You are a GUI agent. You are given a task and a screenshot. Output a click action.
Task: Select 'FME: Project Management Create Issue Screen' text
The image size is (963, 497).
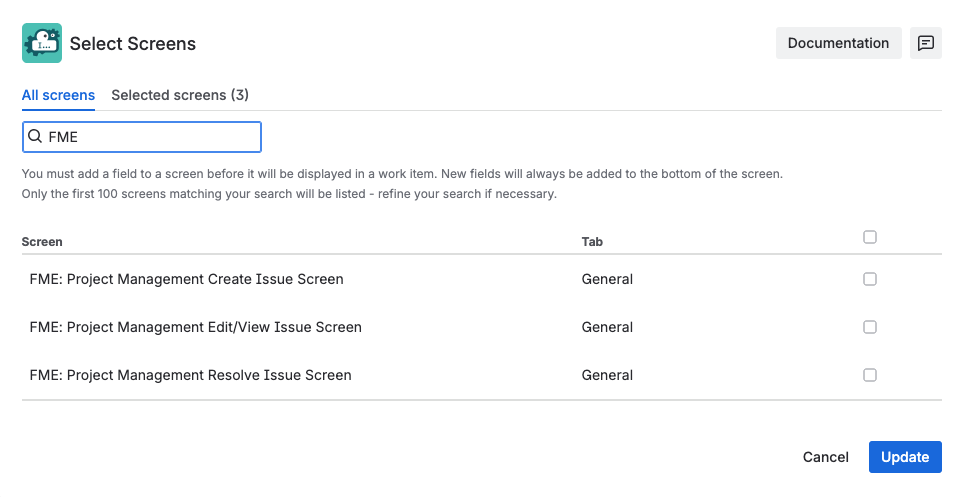click(x=187, y=279)
